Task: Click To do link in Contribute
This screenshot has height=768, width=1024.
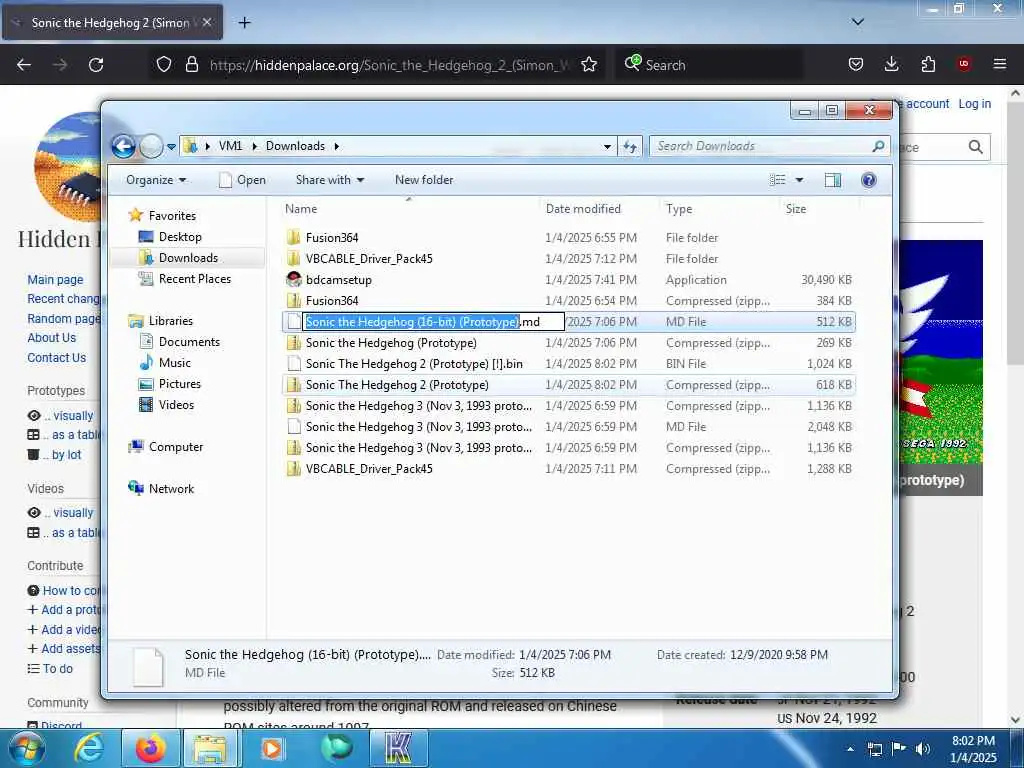Action: pyautogui.click(x=57, y=669)
